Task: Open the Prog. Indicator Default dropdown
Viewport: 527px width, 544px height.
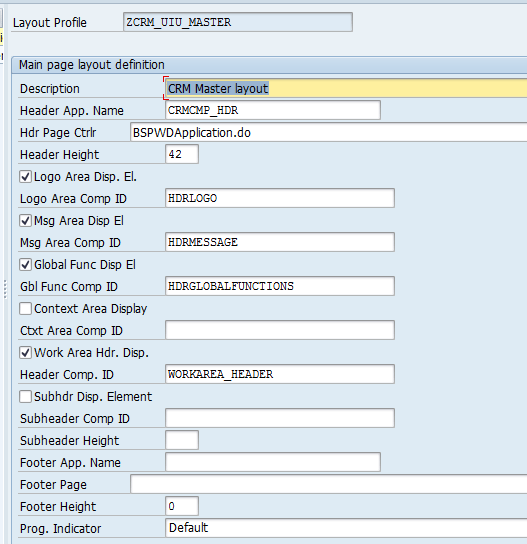Action: 346,528
